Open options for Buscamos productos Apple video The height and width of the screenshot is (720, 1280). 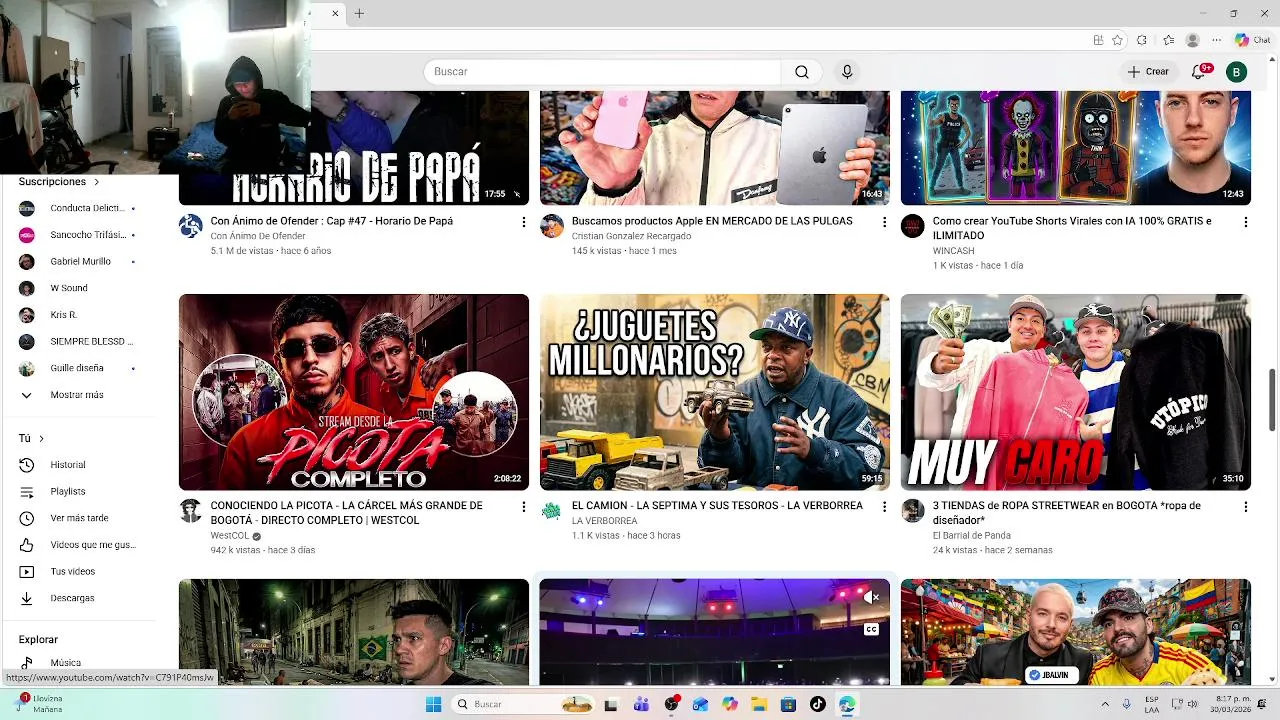[x=884, y=222]
